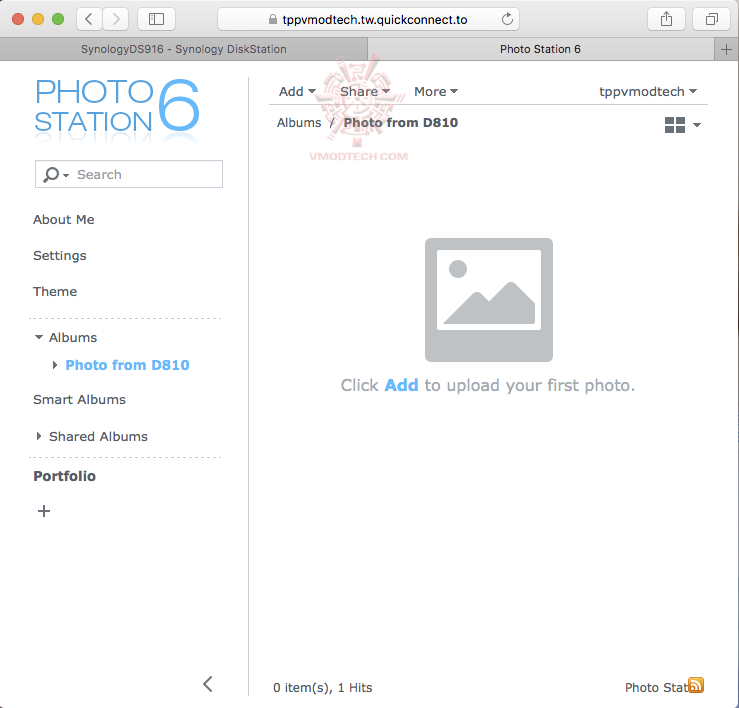739x708 pixels.
Task: Toggle the Safari sidebar button
Action: 156,19
